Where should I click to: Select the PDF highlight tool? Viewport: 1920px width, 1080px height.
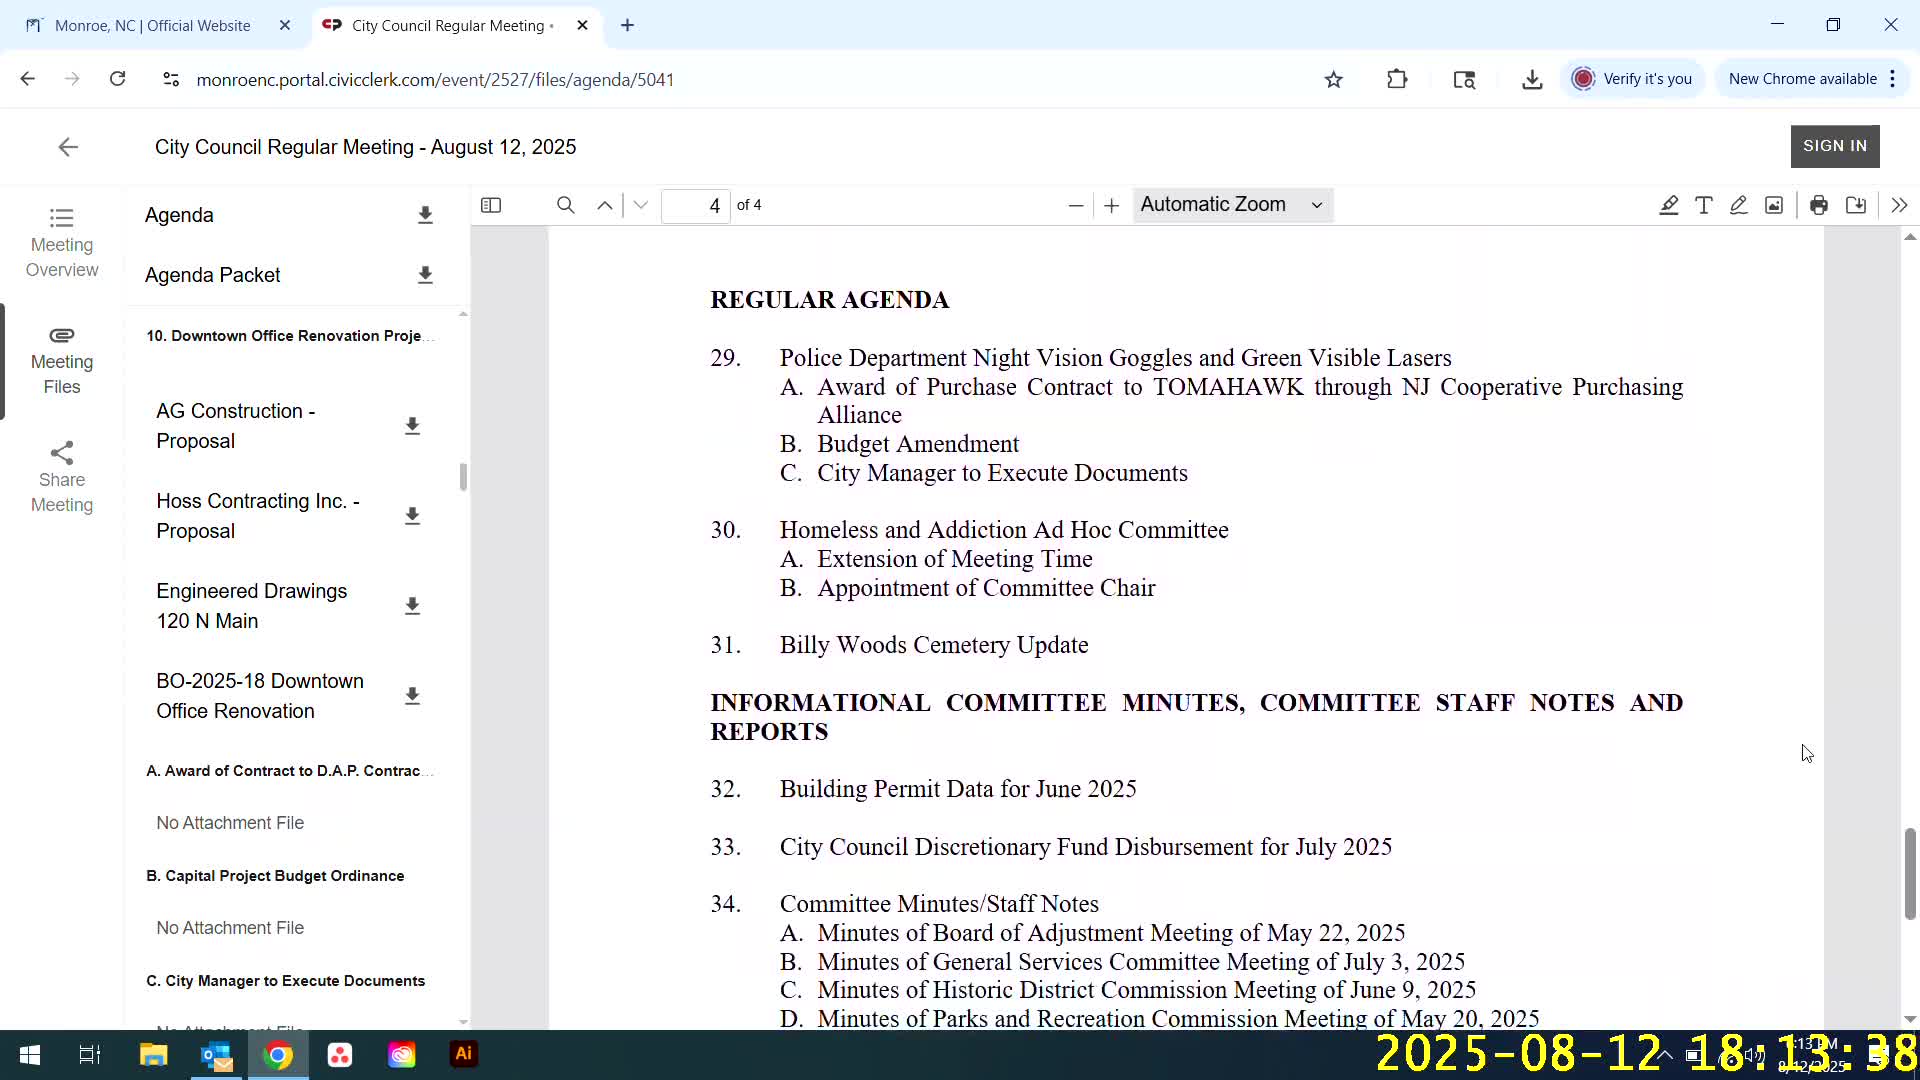click(x=1668, y=205)
